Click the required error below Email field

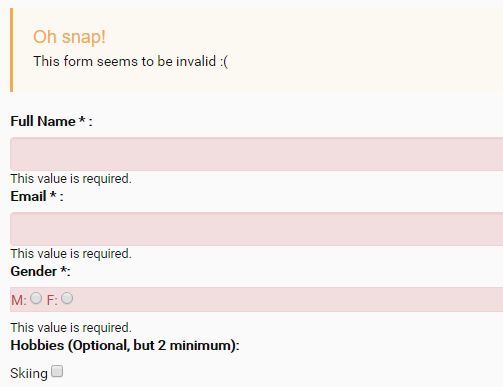[x=71, y=254]
